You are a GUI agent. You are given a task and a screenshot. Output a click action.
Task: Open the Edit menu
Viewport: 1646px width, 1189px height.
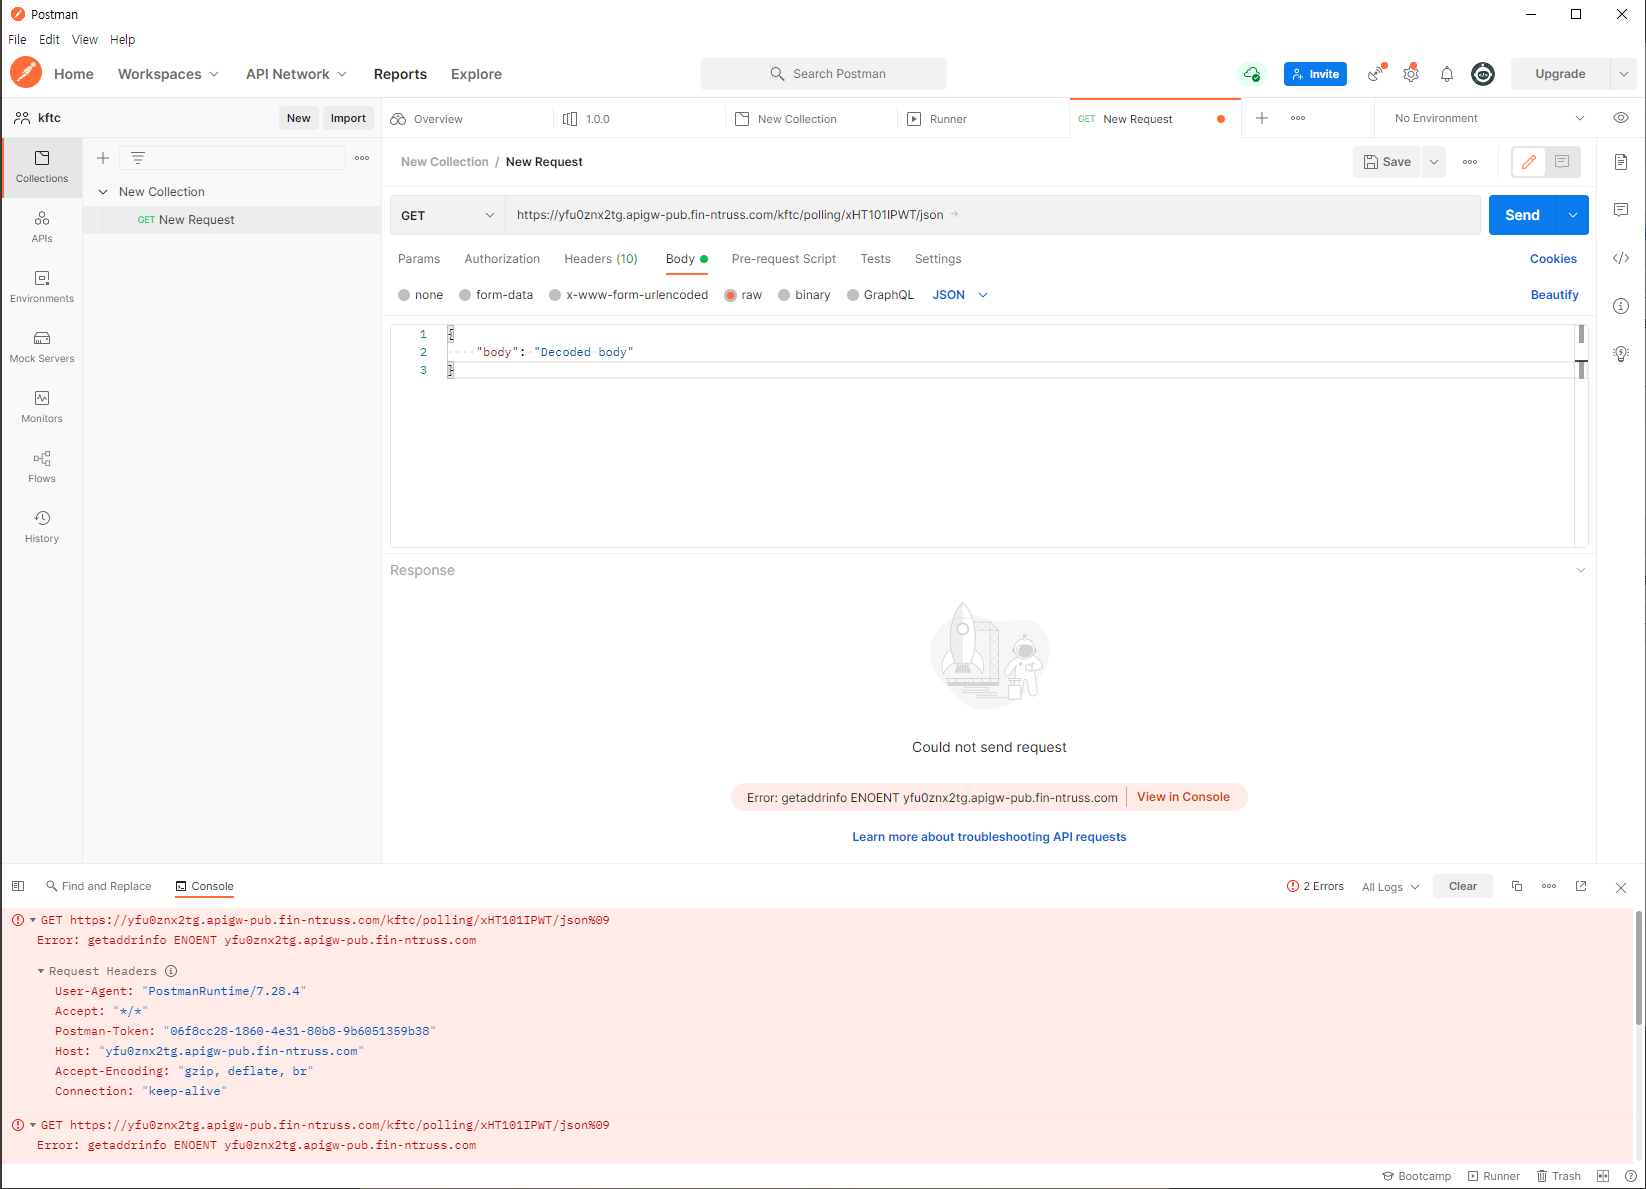pyautogui.click(x=49, y=40)
